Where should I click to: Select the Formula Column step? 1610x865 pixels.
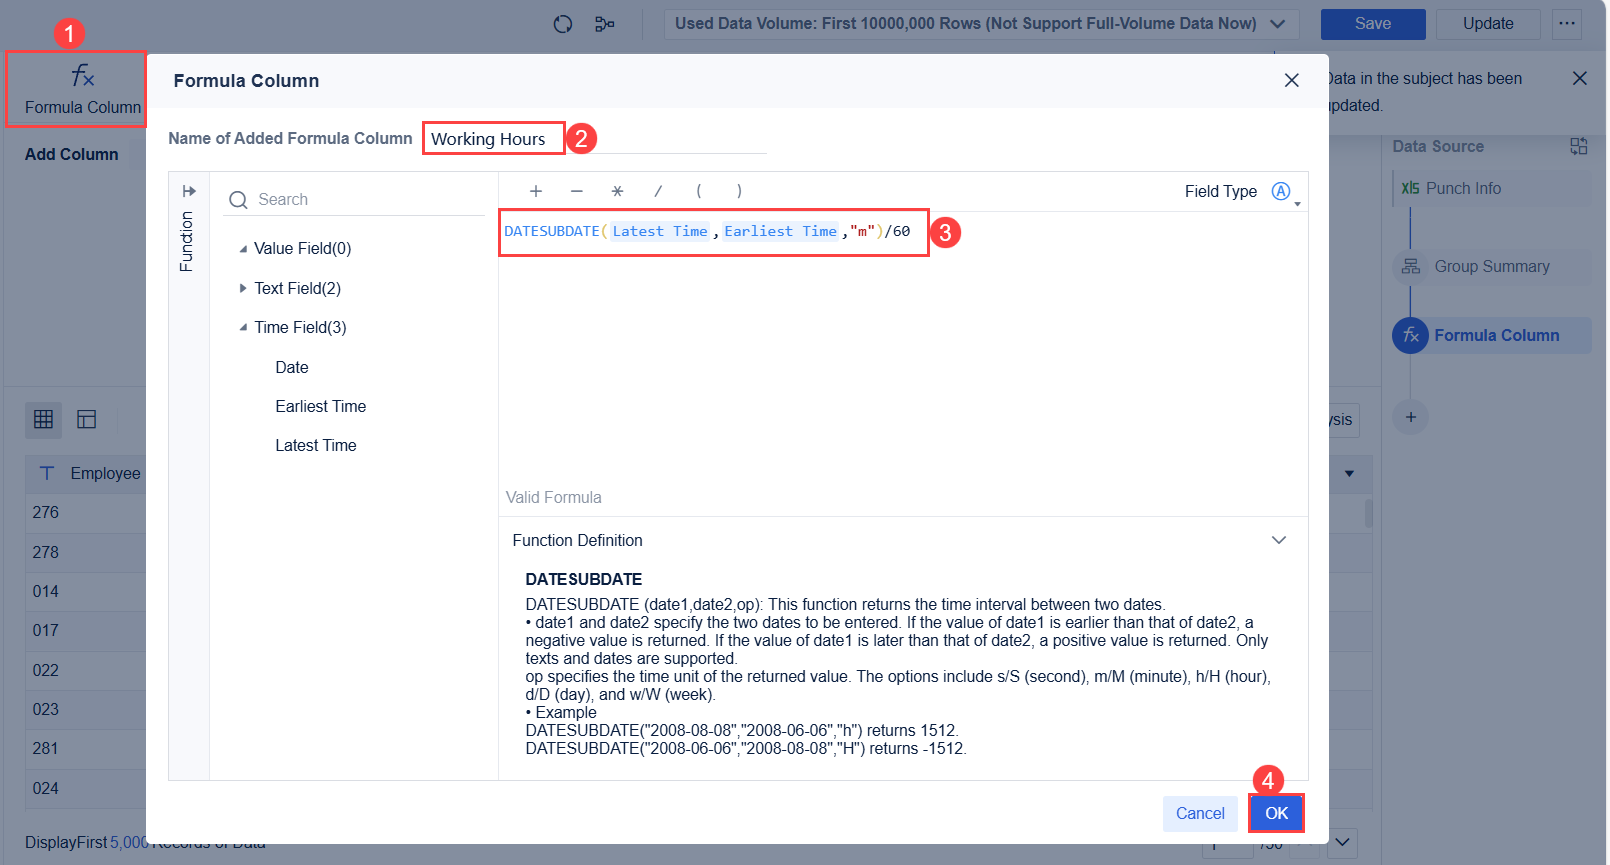point(1491,335)
